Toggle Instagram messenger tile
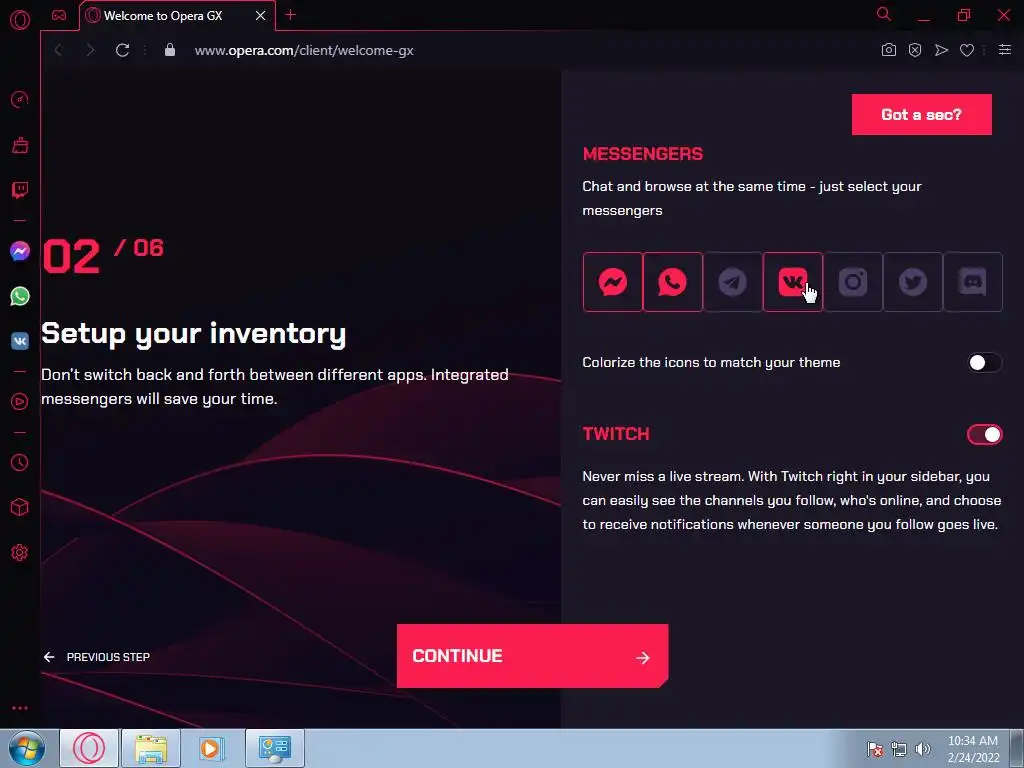 (x=853, y=282)
